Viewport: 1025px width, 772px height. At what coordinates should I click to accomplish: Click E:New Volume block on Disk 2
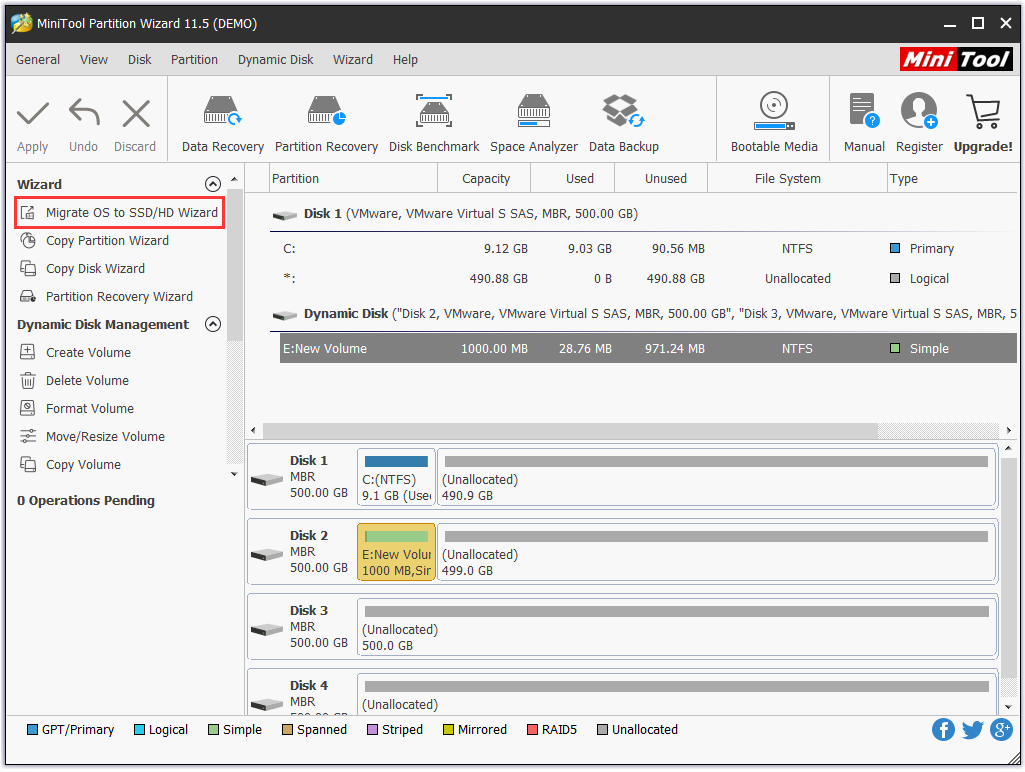click(x=396, y=552)
